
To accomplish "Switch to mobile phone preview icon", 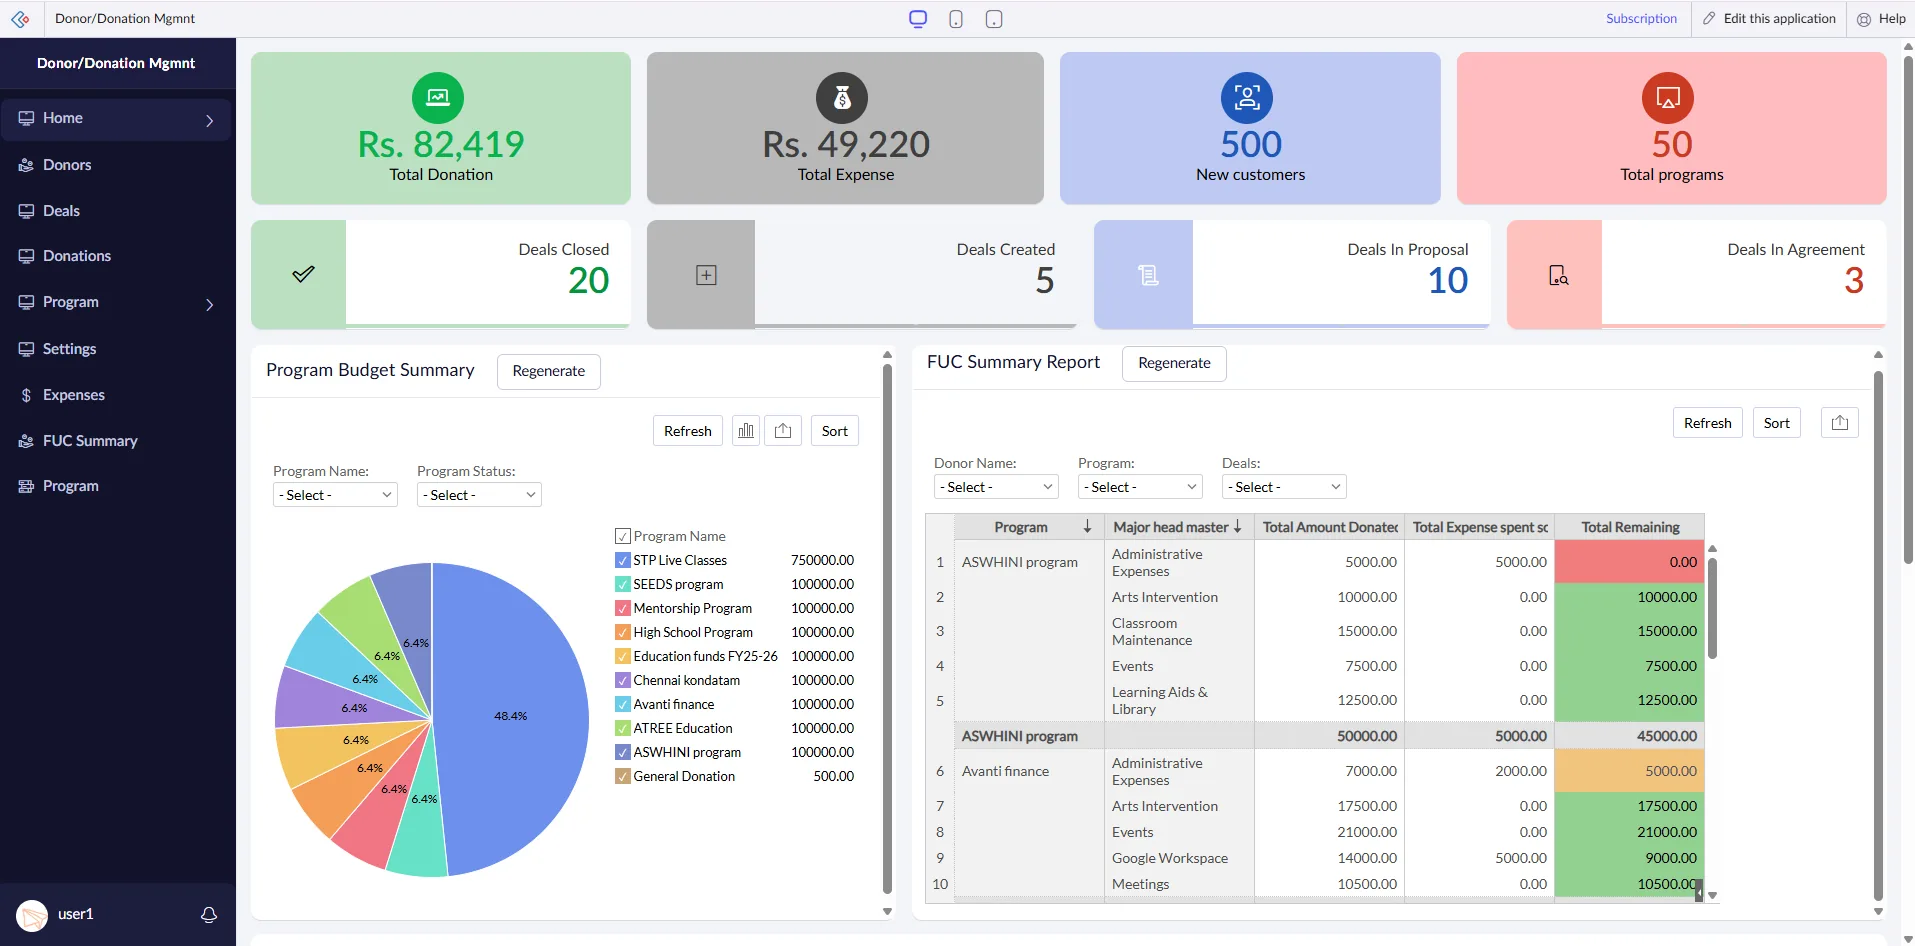I will pyautogui.click(x=956, y=19).
